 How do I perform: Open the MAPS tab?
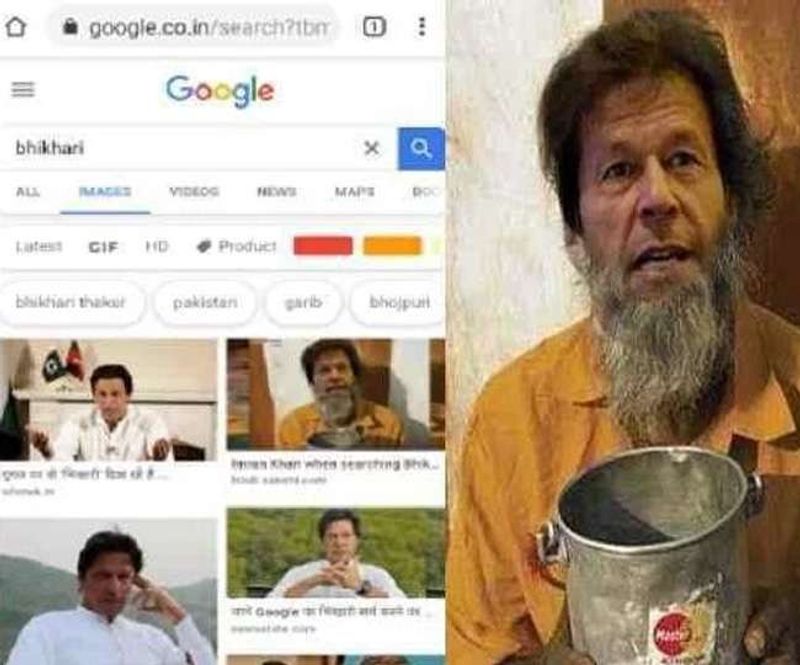coord(355,192)
